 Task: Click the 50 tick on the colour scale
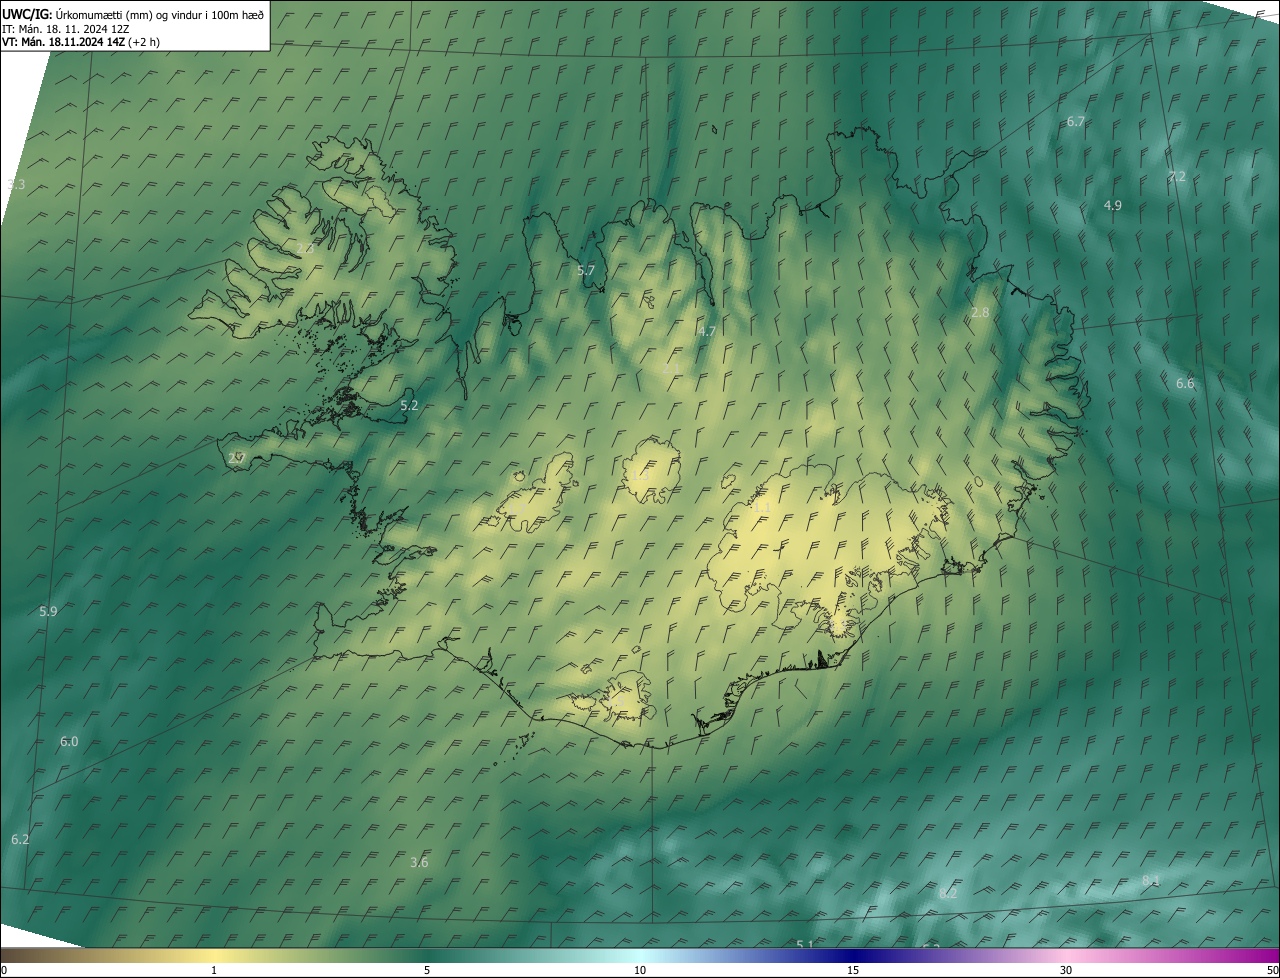1272,970
